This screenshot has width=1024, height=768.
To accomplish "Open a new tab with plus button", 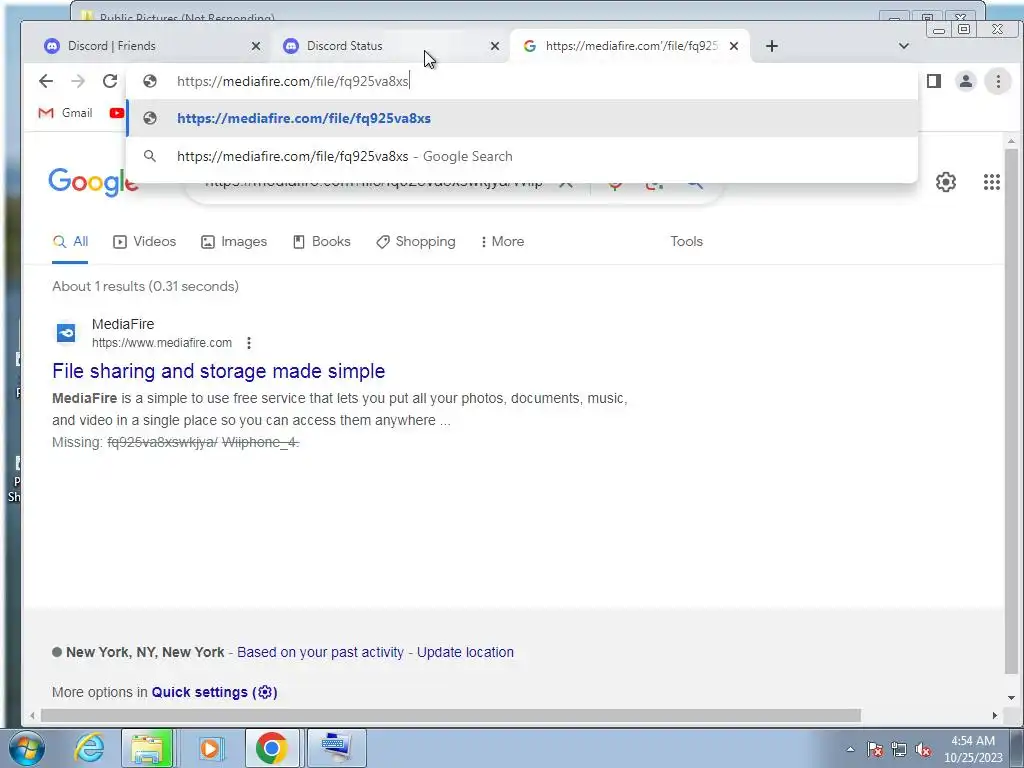I will [771, 46].
